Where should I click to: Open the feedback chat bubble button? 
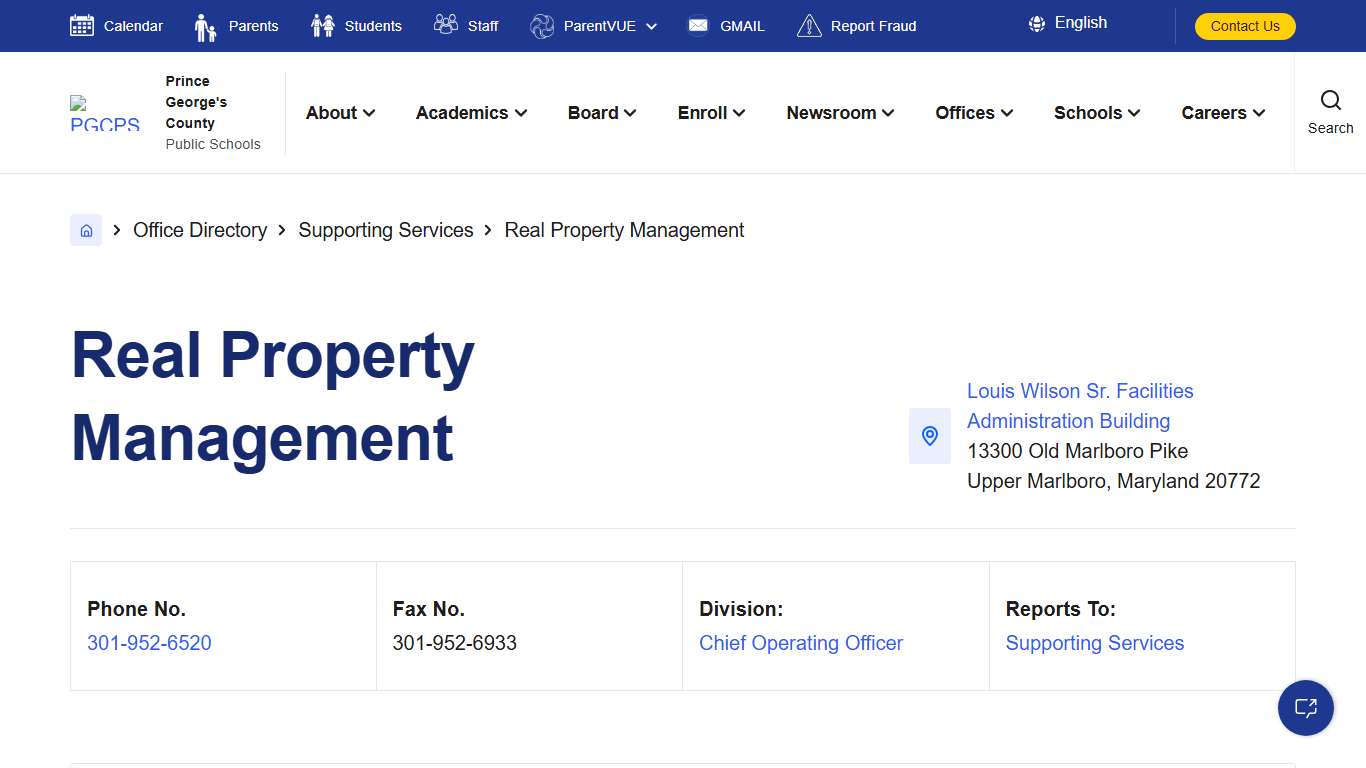pos(1306,708)
